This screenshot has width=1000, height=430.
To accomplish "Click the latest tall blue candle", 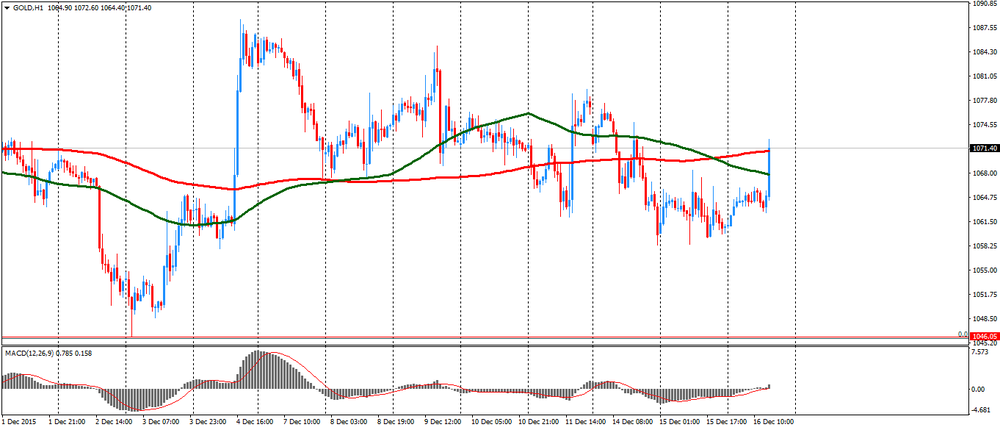I will coord(769,165).
